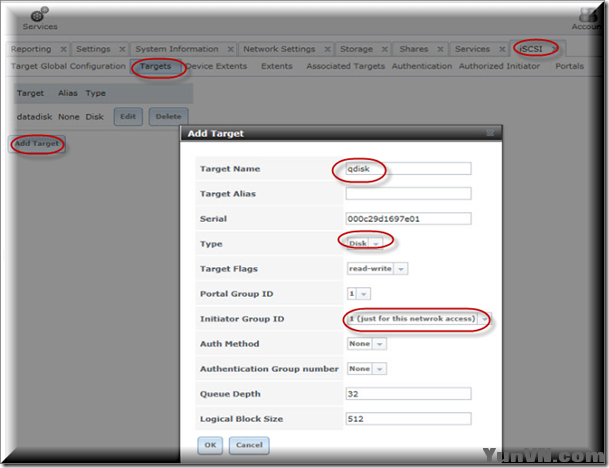
Task: Select the datadisk row name
Action: [34, 117]
